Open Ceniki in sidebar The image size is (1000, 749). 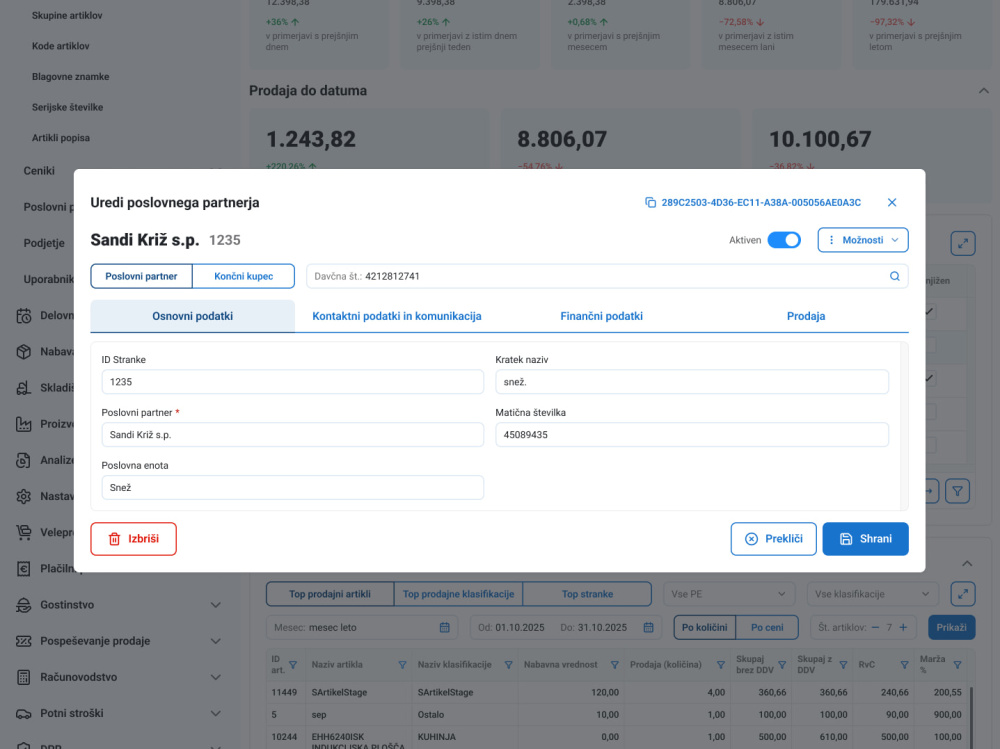pyautogui.click(x=39, y=171)
